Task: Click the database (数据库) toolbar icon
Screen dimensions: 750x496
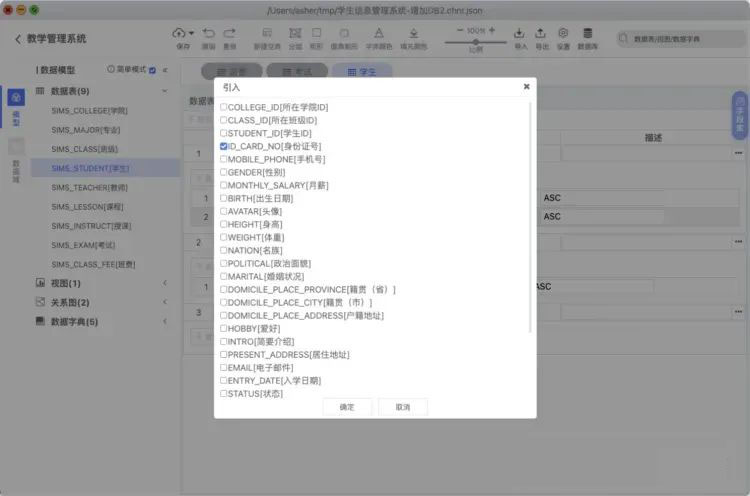Action: [x=587, y=33]
